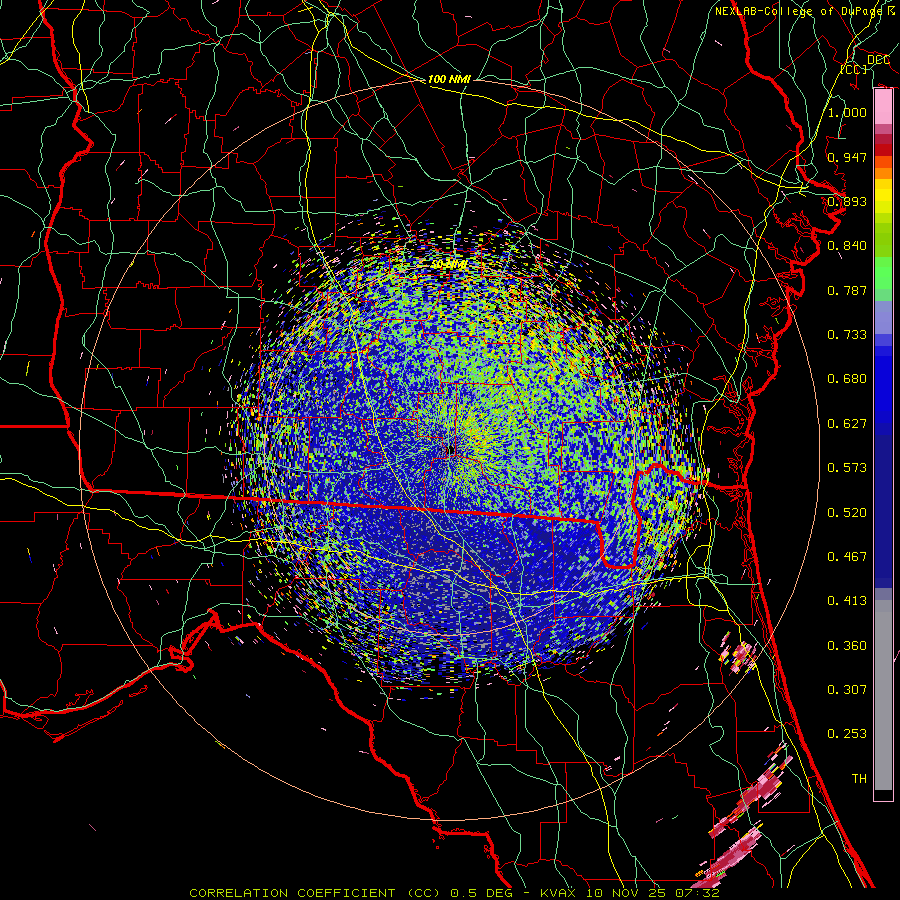900x900 pixels.
Task: Pick the lavender color scale segment
Action: [883, 317]
